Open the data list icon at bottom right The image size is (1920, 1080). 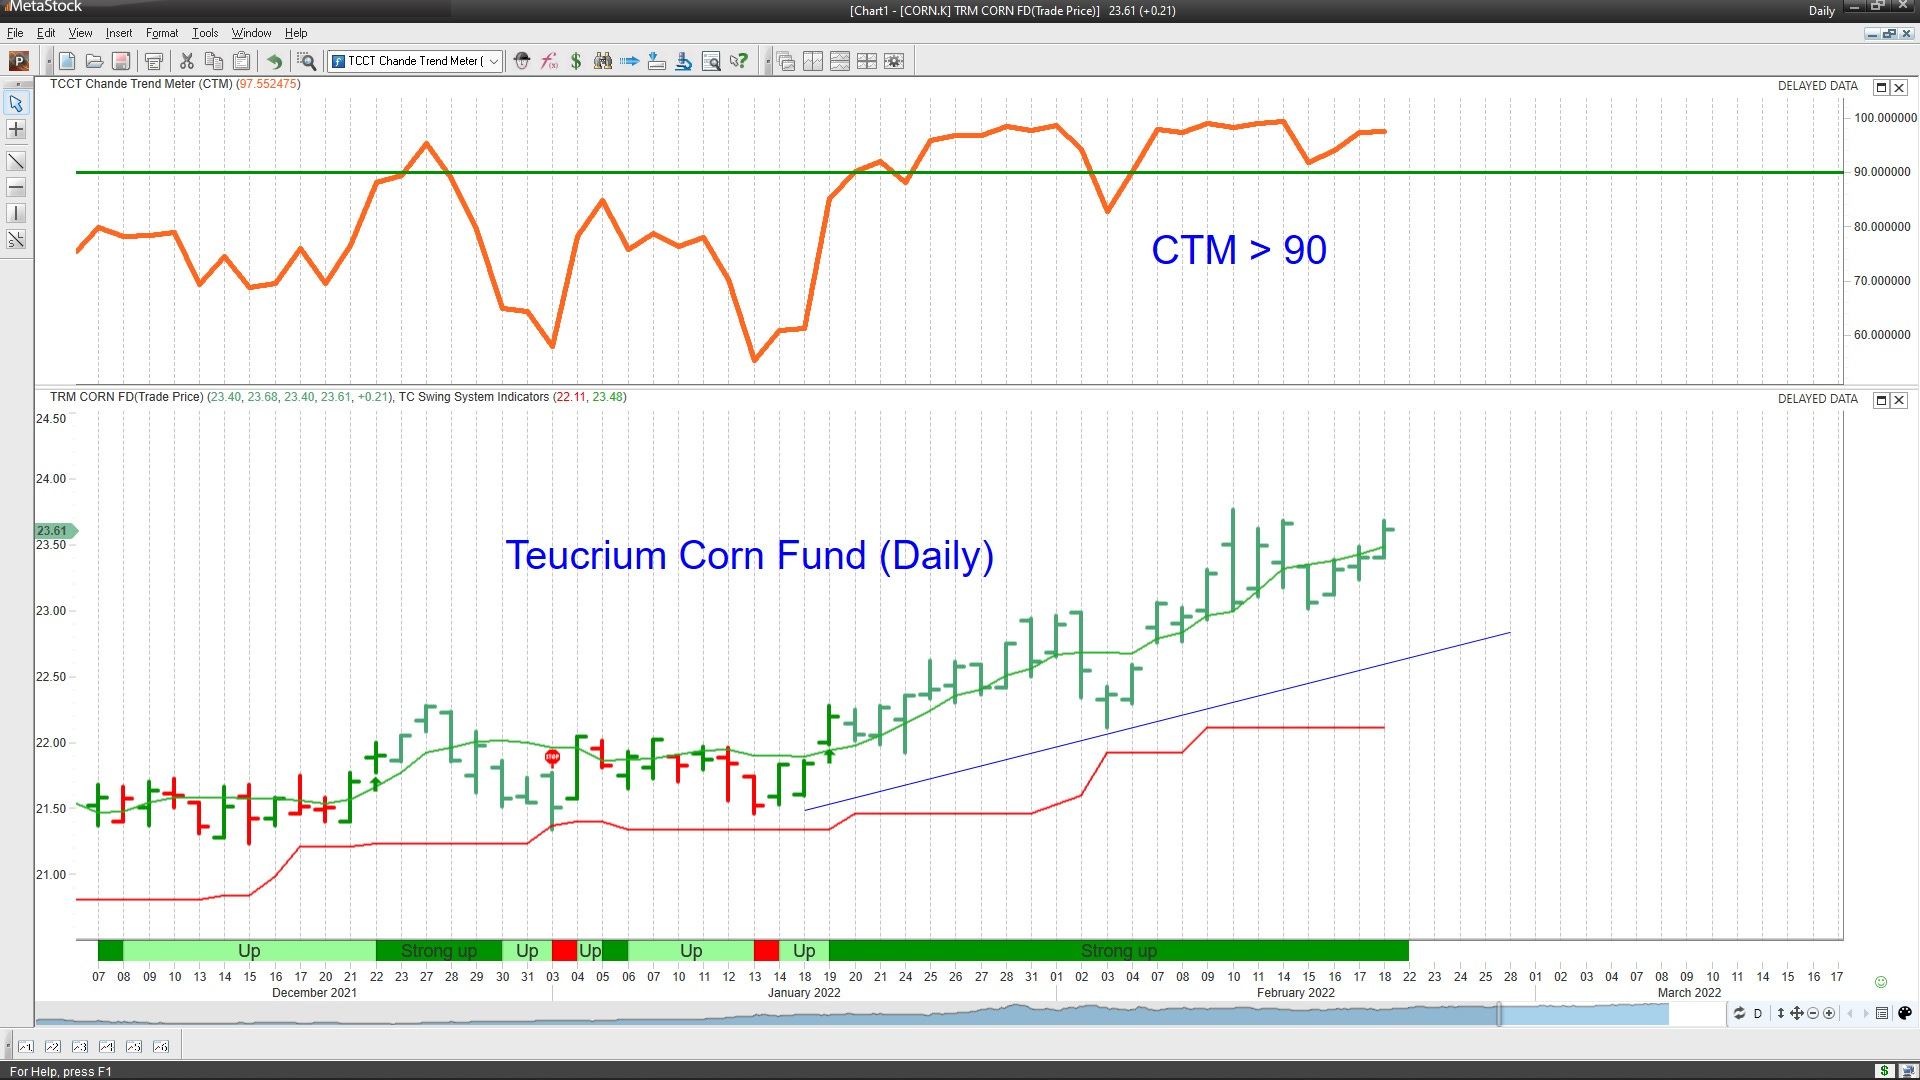[1882, 1013]
